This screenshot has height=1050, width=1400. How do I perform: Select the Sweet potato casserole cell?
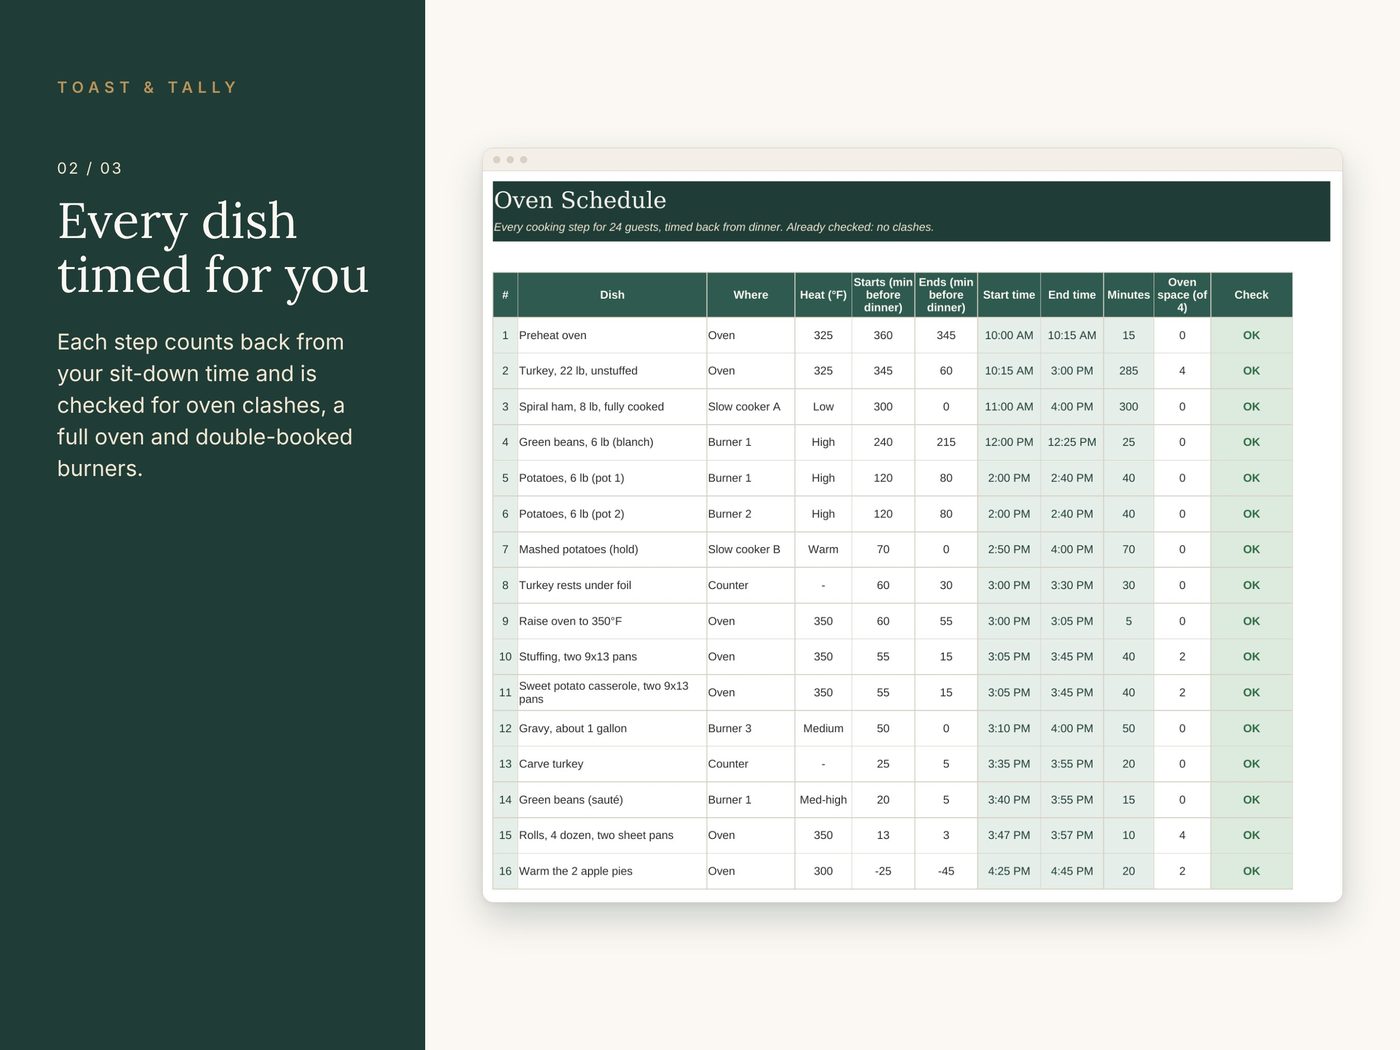(612, 693)
